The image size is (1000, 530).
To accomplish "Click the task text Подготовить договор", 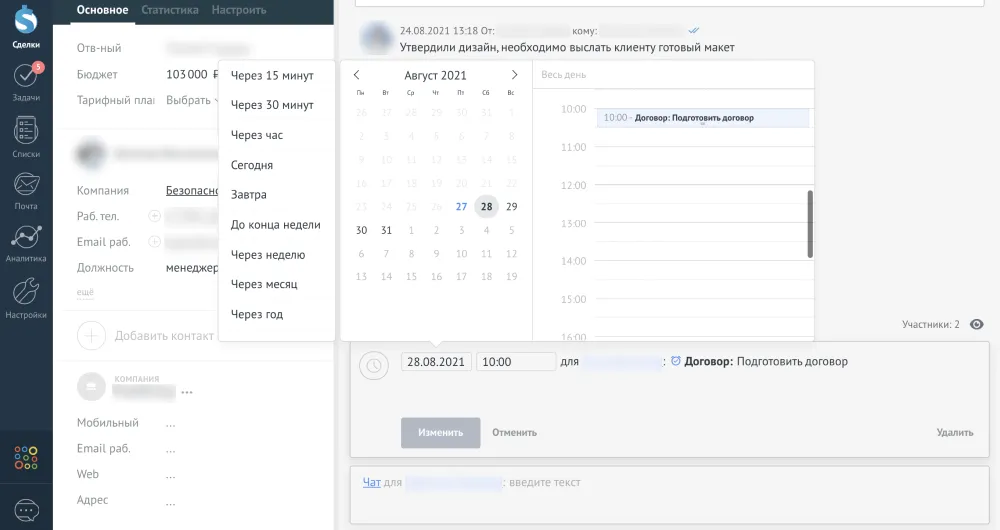I will tap(792, 362).
